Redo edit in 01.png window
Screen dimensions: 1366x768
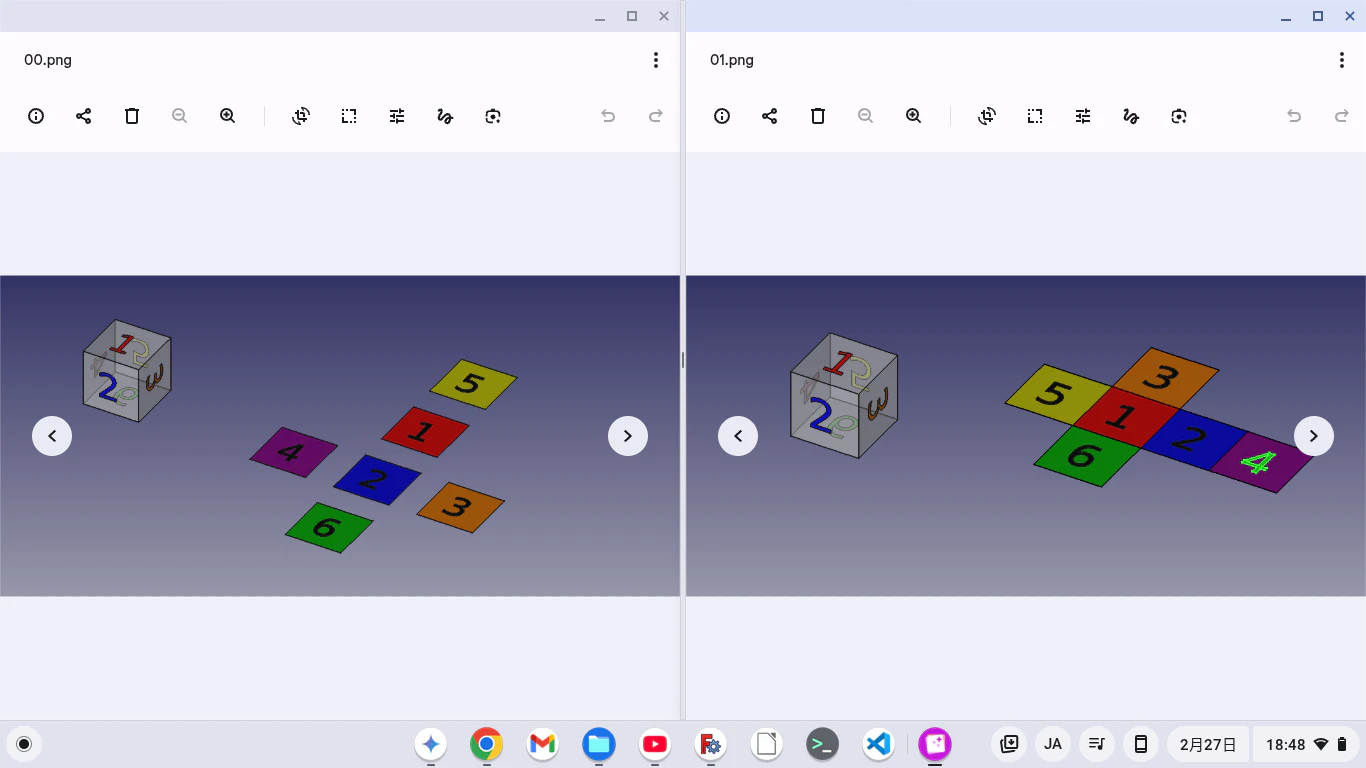click(1342, 116)
